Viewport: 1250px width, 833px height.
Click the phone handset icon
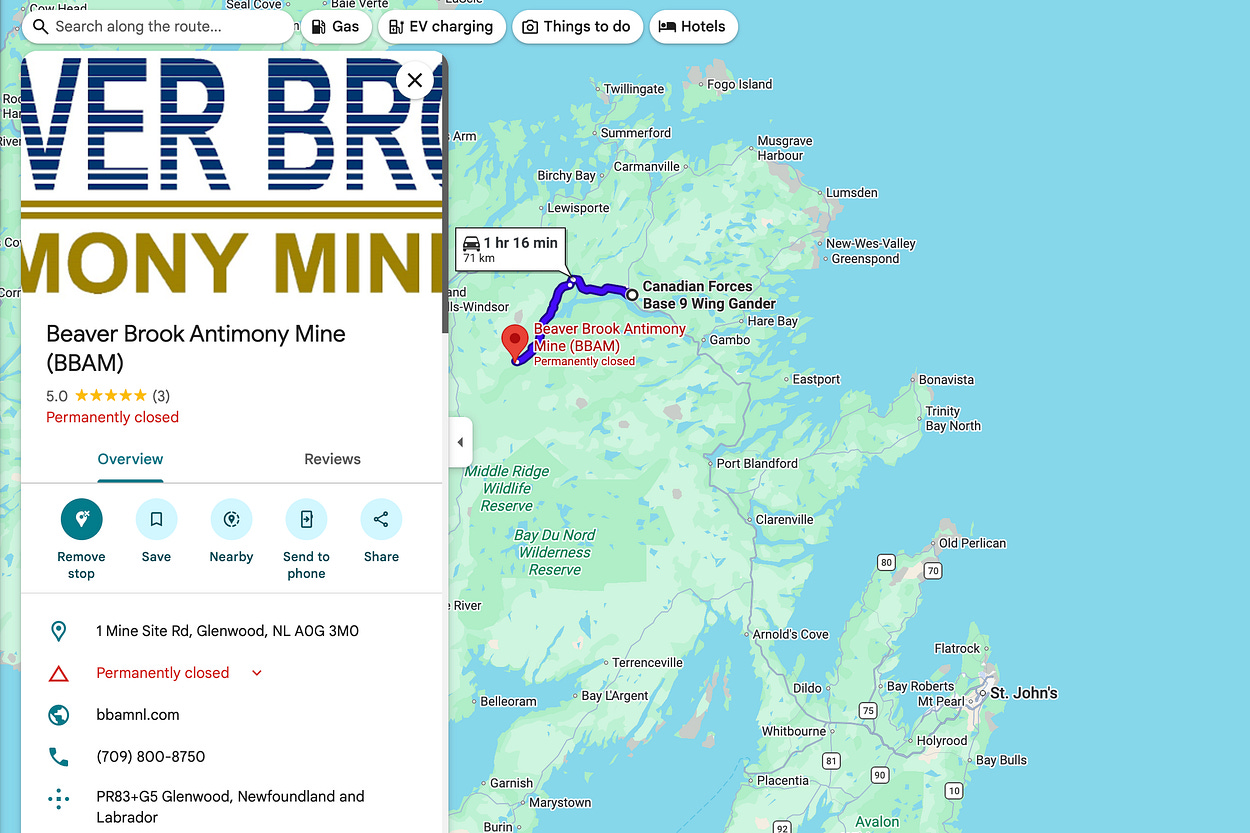(x=59, y=757)
